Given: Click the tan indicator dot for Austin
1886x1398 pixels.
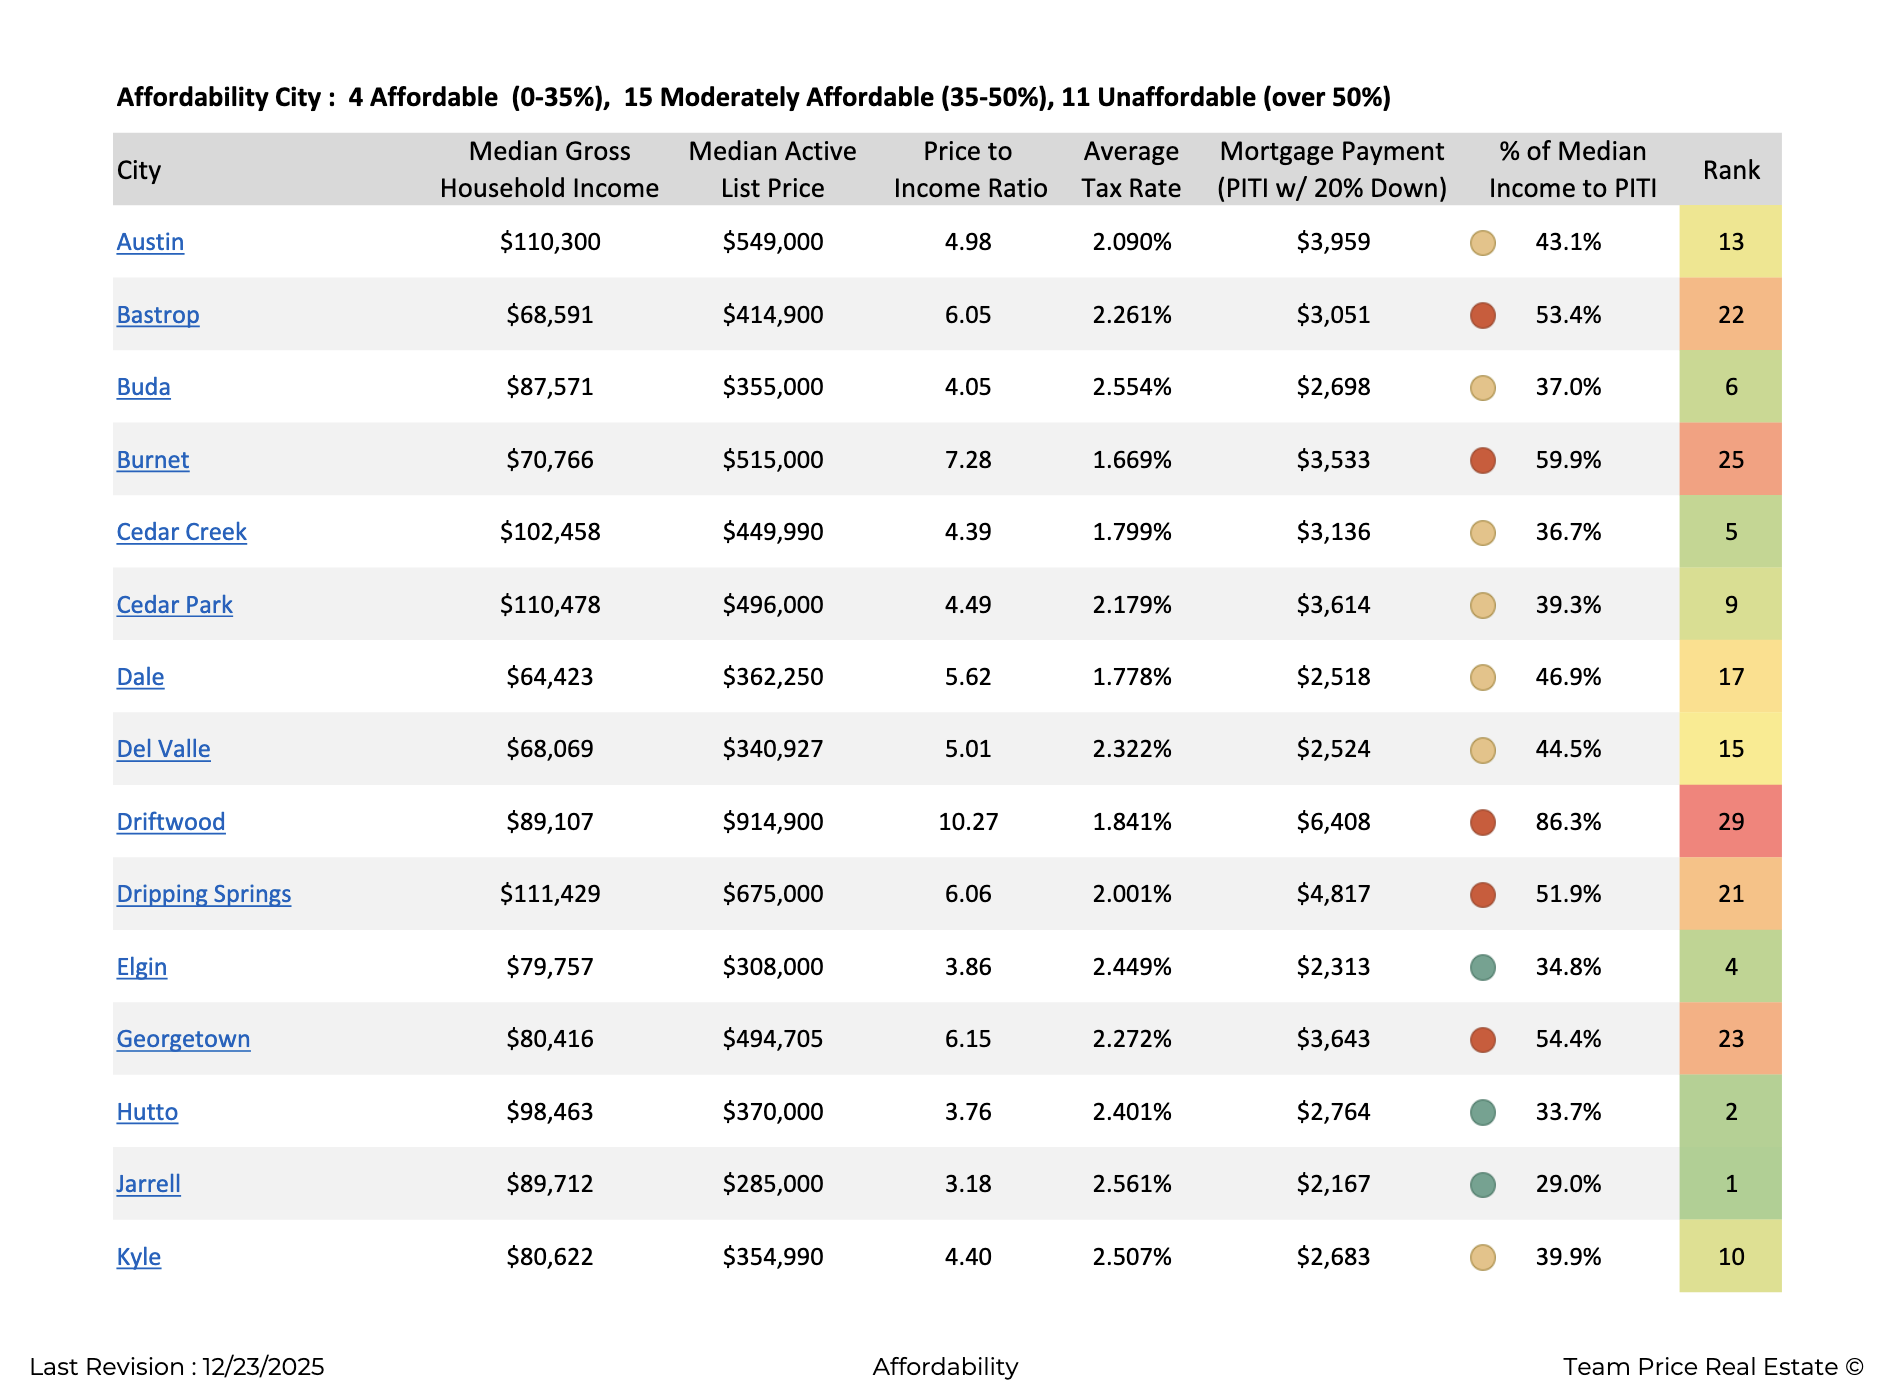Looking at the screenshot, I should (1482, 242).
